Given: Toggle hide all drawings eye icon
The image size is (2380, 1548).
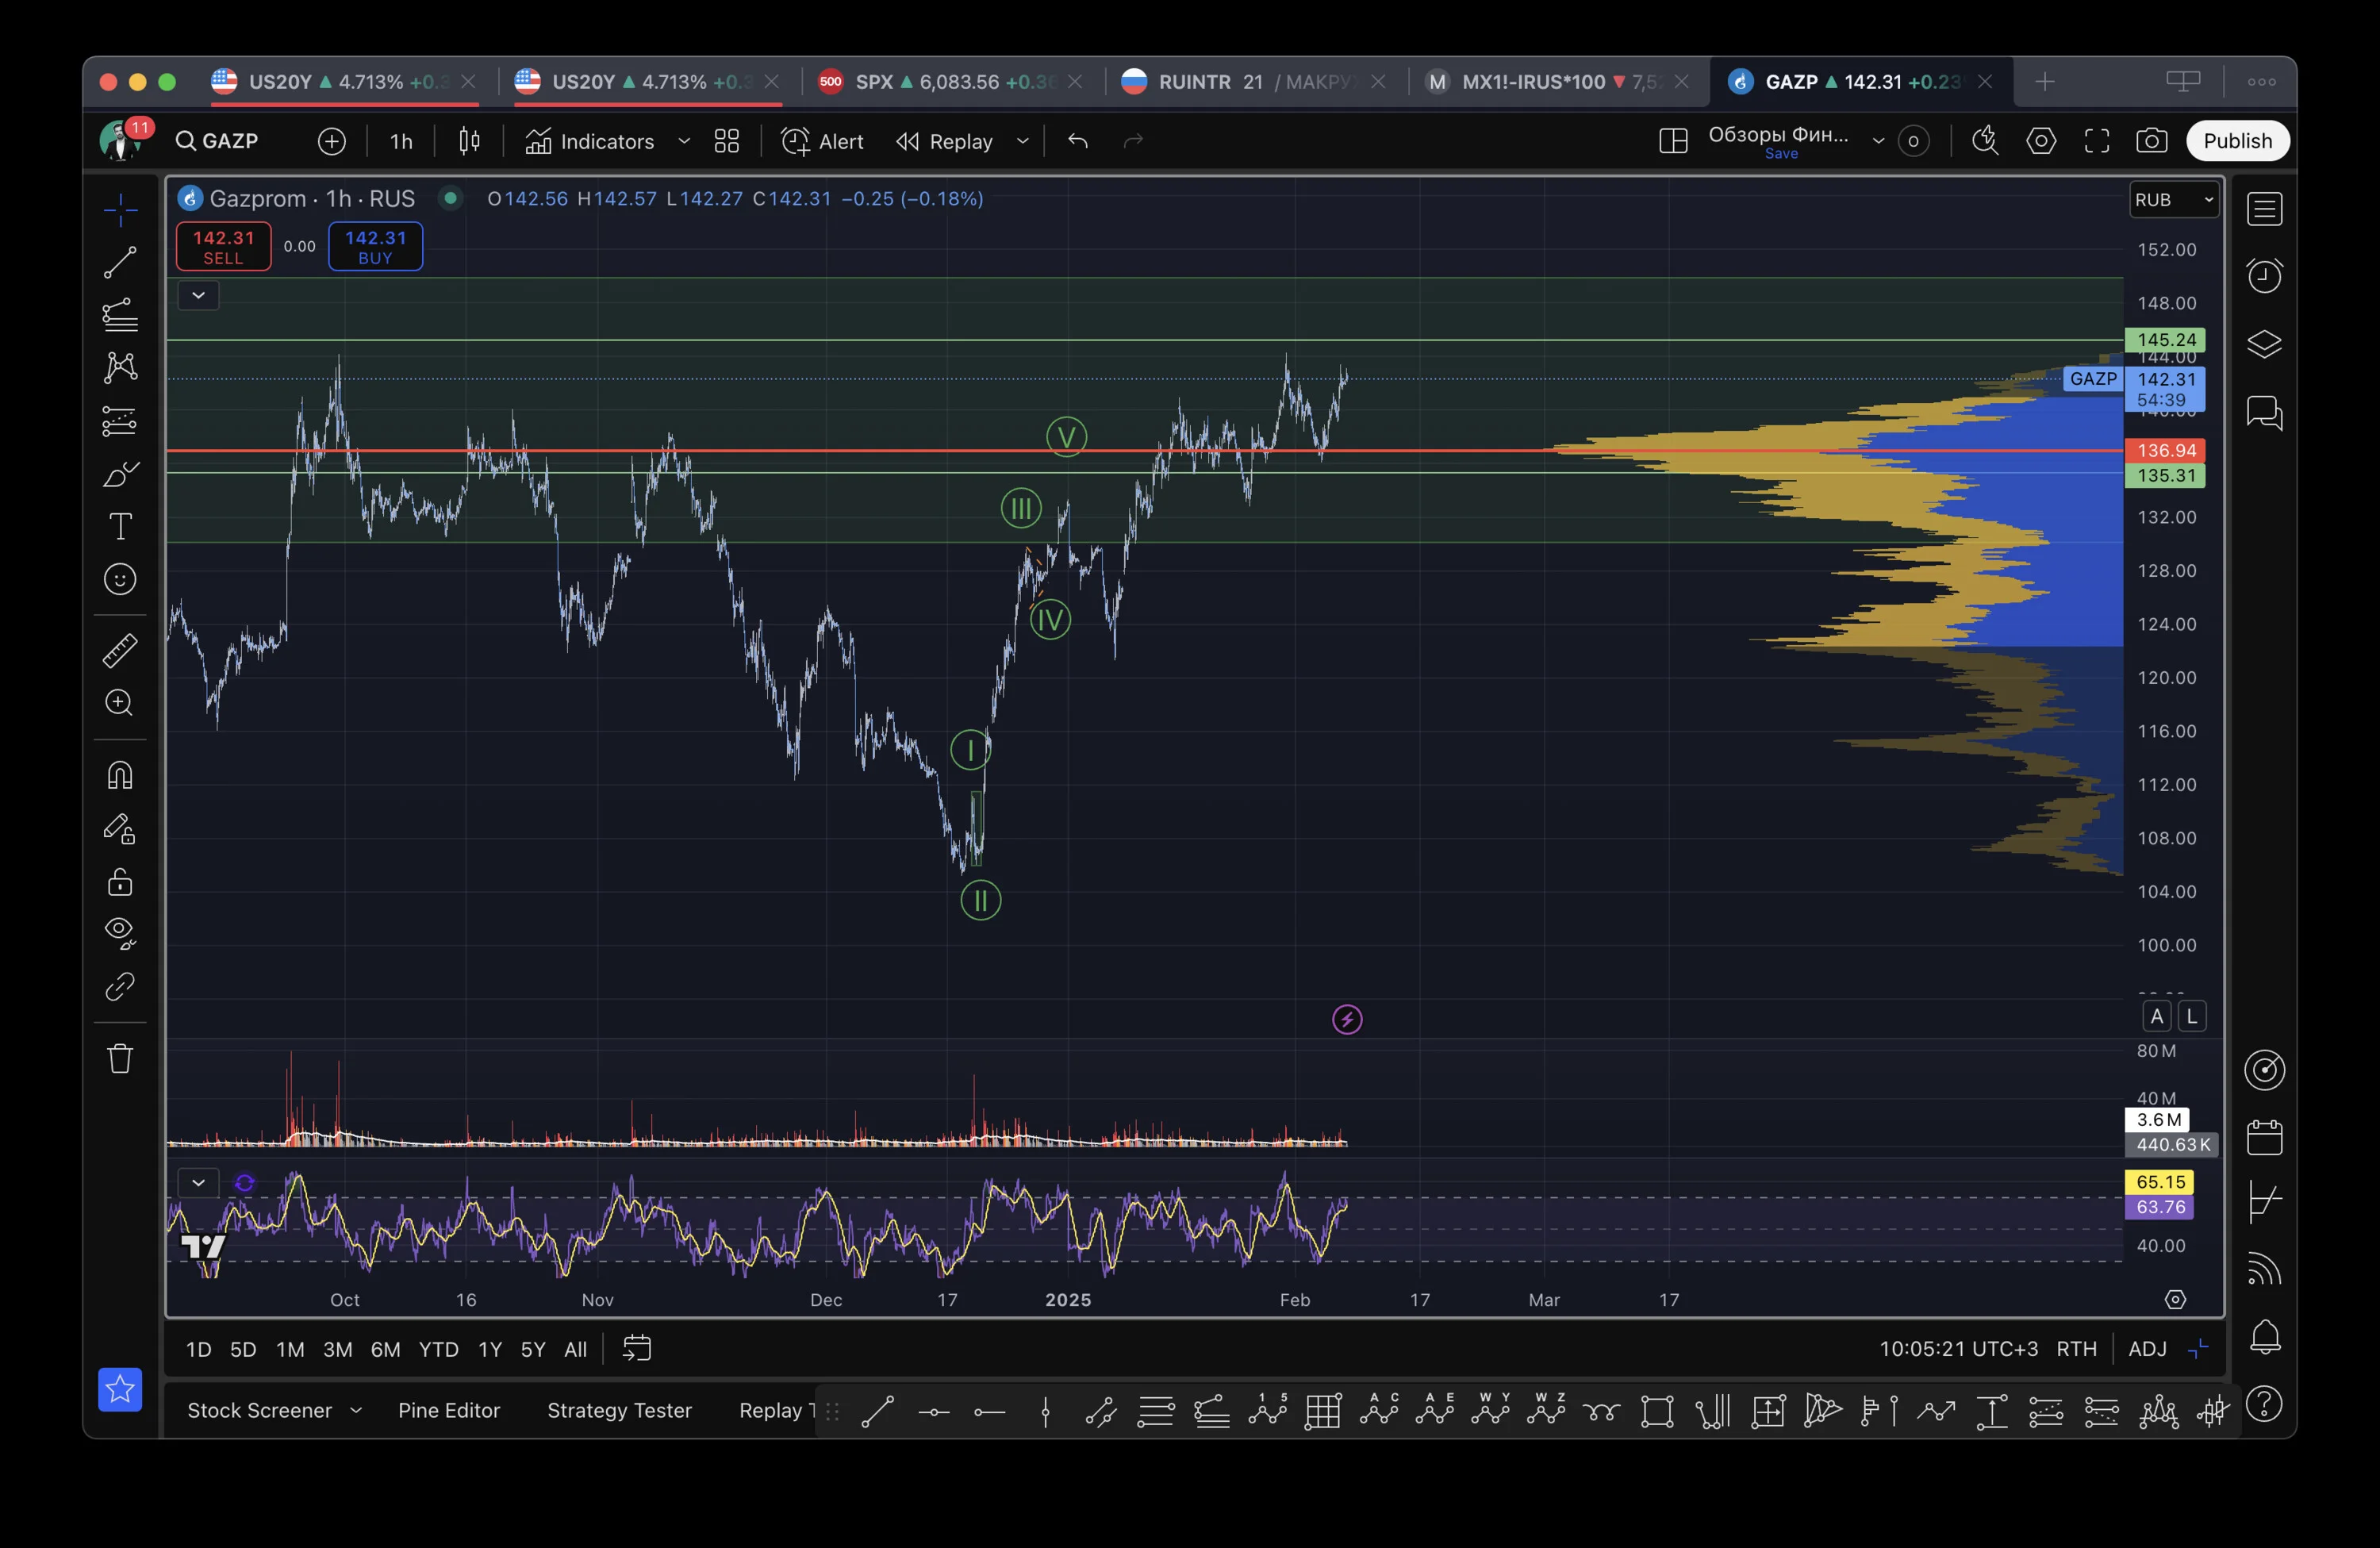Looking at the screenshot, I should (120, 934).
